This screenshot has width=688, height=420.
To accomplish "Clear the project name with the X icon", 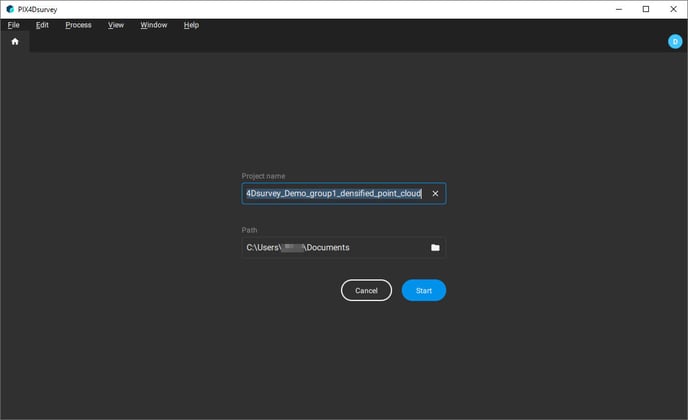I will pos(435,194).
